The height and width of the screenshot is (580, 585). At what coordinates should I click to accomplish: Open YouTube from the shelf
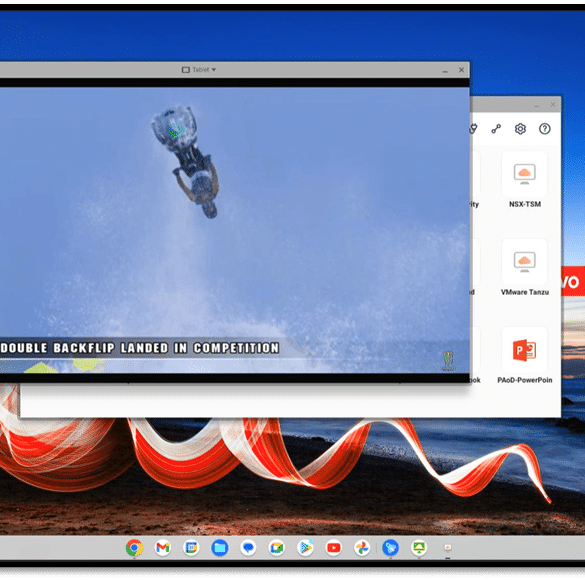click(x=334, y=548)
